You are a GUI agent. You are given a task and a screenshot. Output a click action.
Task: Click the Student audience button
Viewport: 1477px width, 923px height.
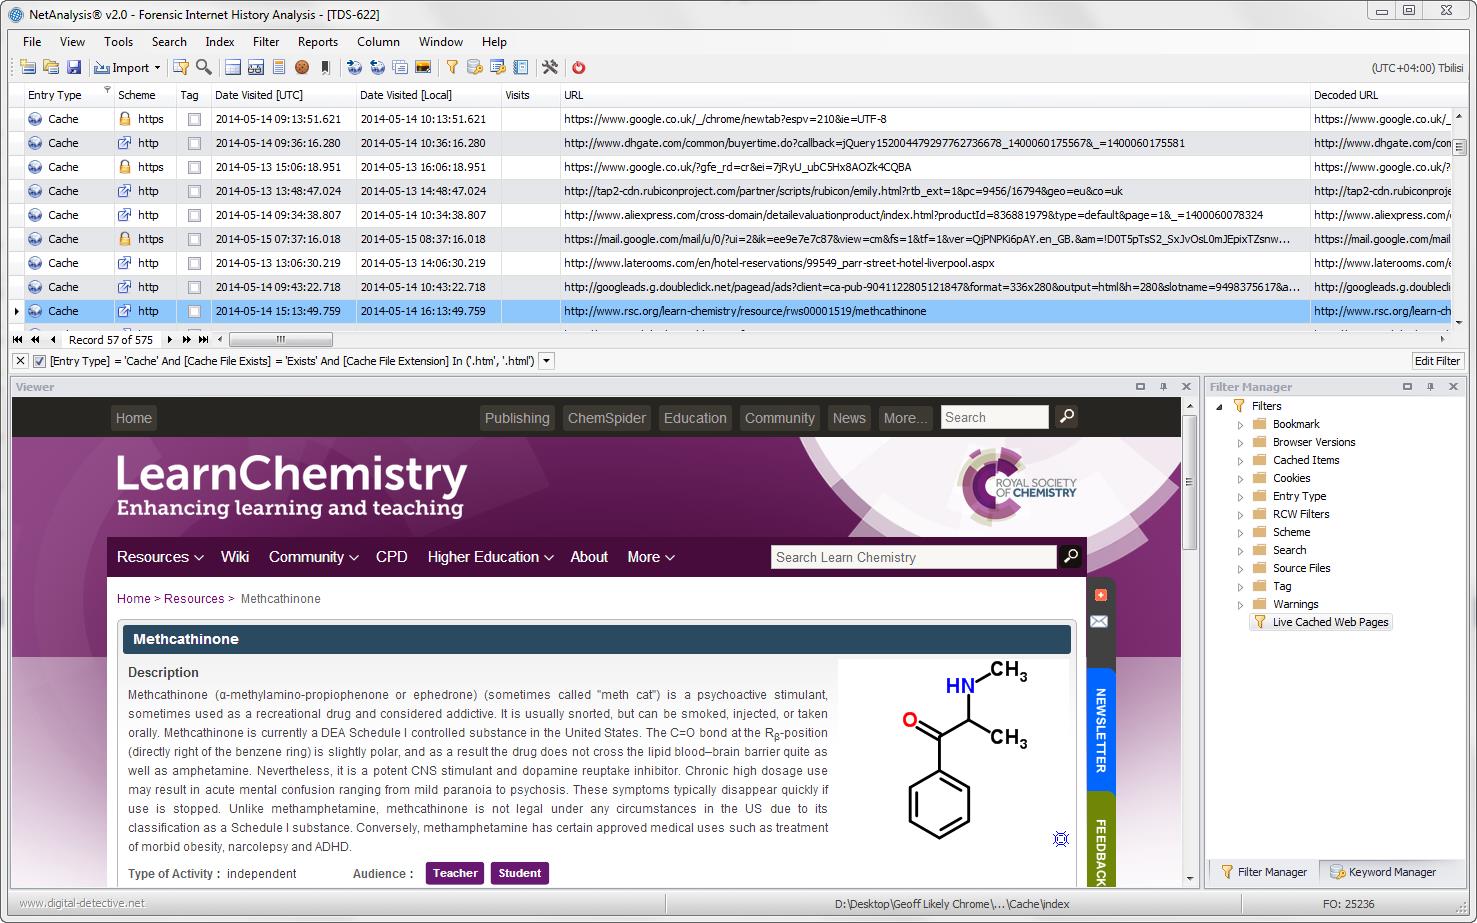coord(520,873)
